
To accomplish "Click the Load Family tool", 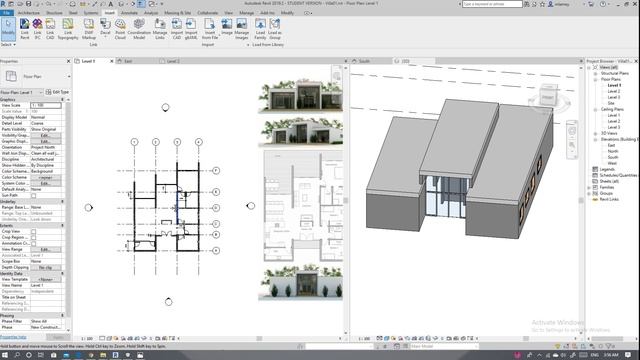I will tap(260, 29).
